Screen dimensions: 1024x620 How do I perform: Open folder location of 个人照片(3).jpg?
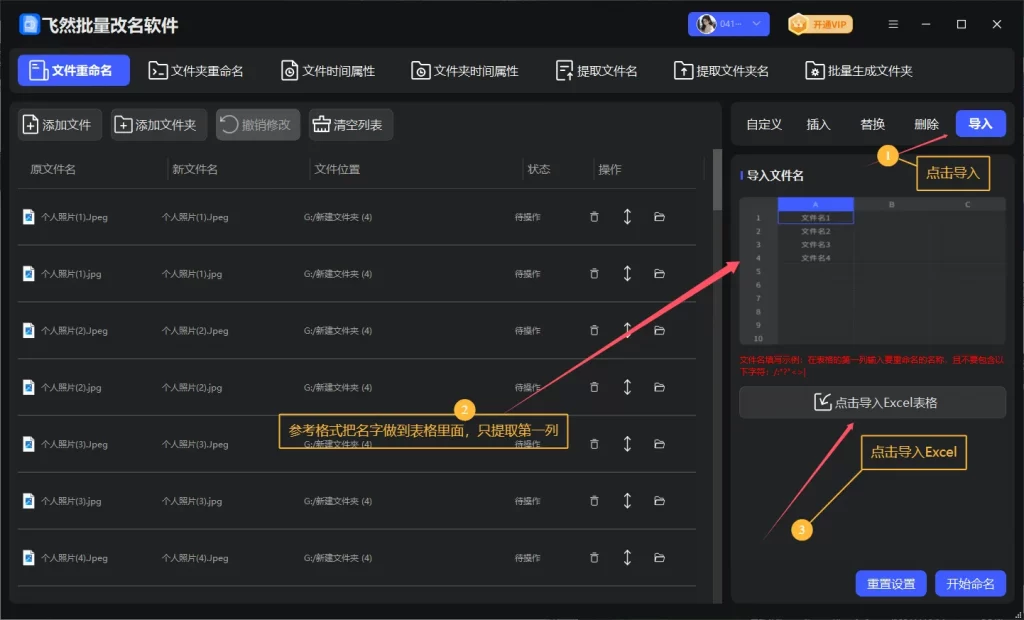pos(659,501)
